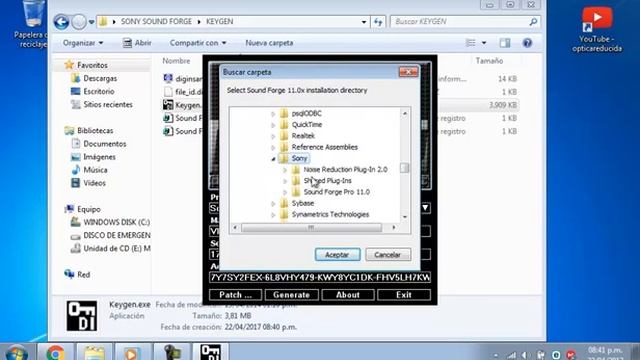This screenshot has height=360, width=640.
Task: Click the change view icon in Explorer toolbar
Action: click(471, 43)
